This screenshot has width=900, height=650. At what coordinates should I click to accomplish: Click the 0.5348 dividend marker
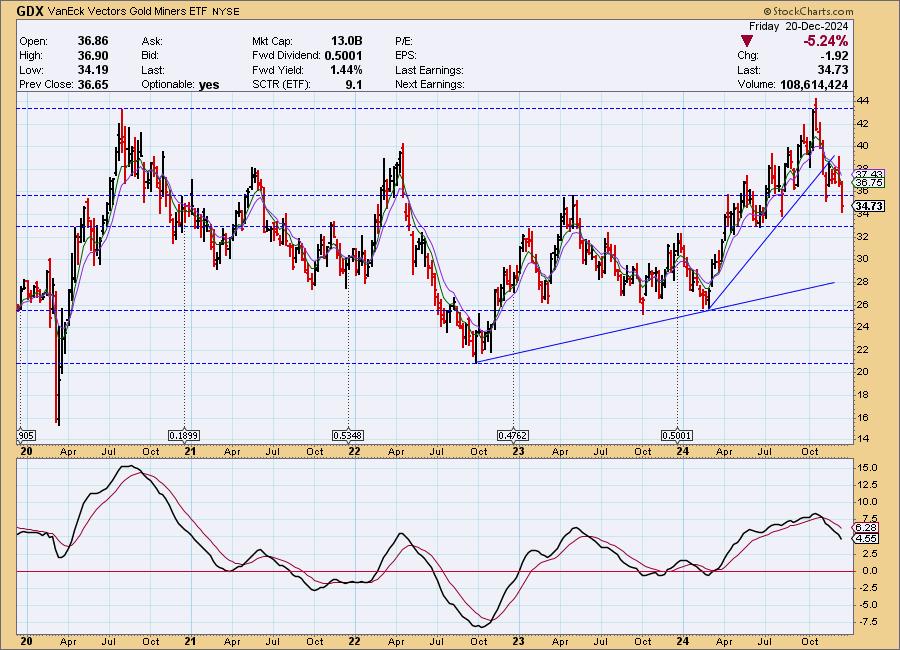[348, 436]
